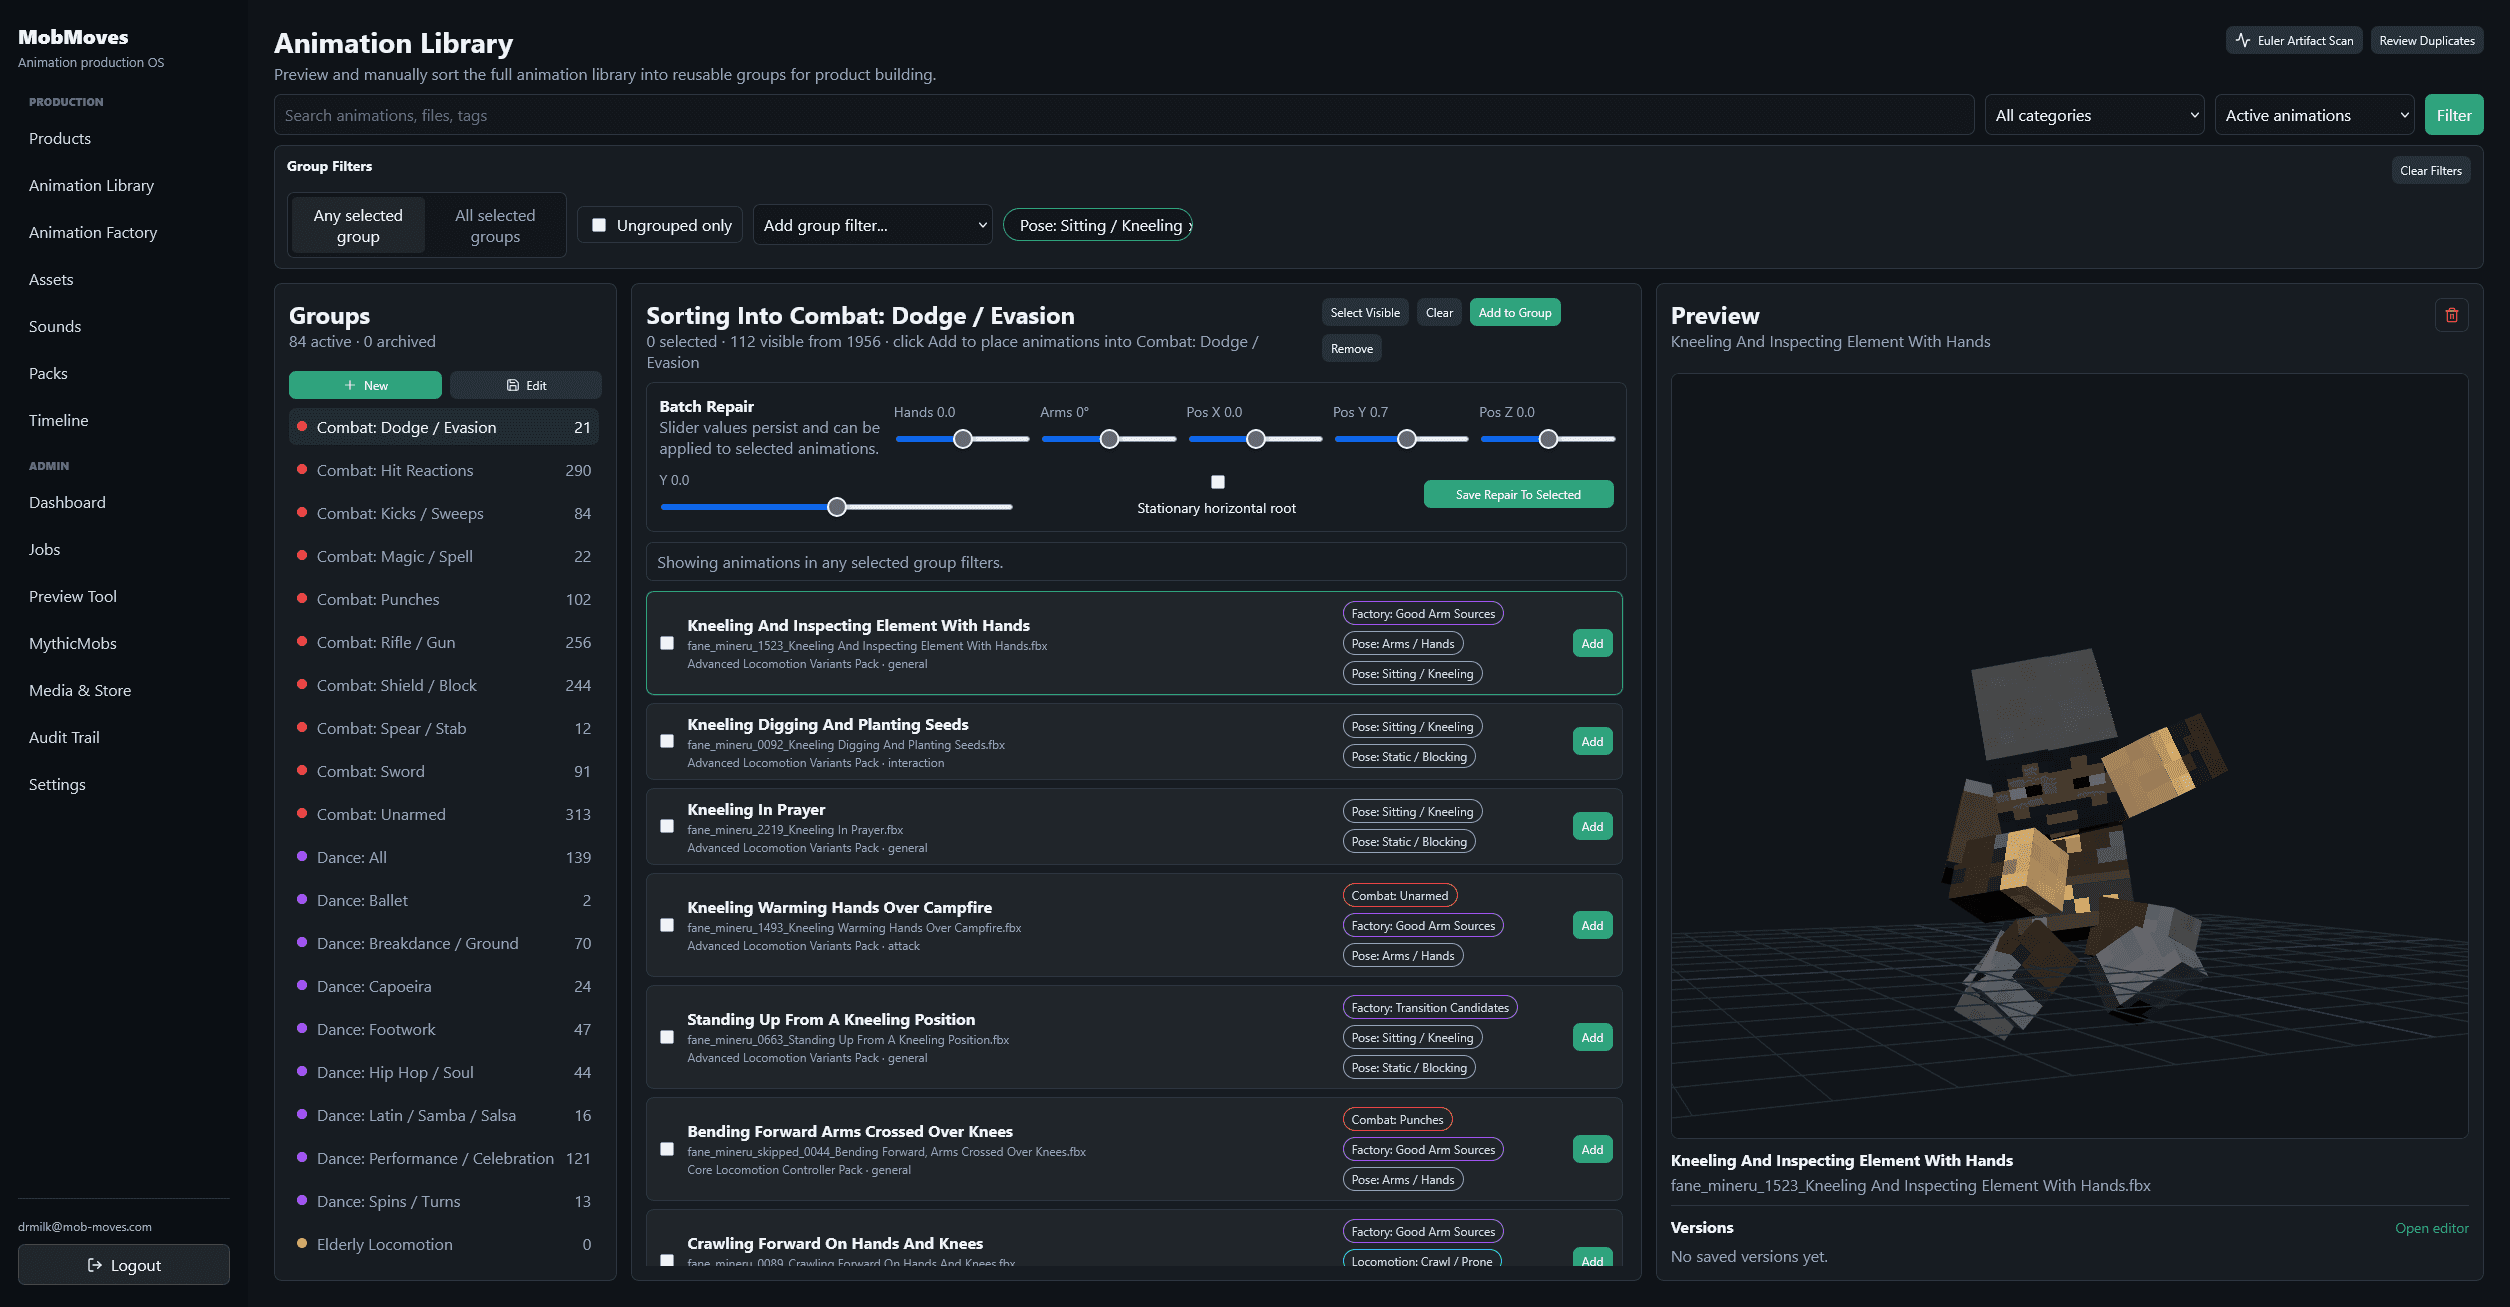Click the Select Visible button

tap(1365, 312)
